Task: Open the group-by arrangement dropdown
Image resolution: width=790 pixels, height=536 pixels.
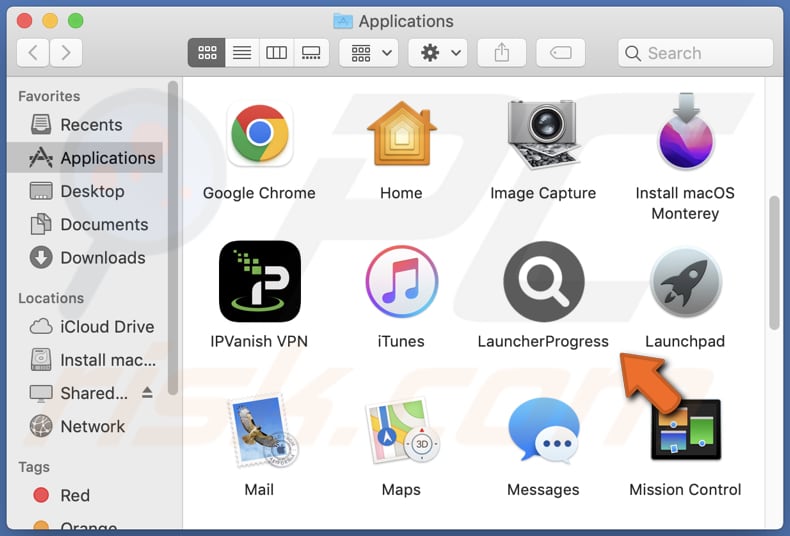Action: tap(369, 52)
